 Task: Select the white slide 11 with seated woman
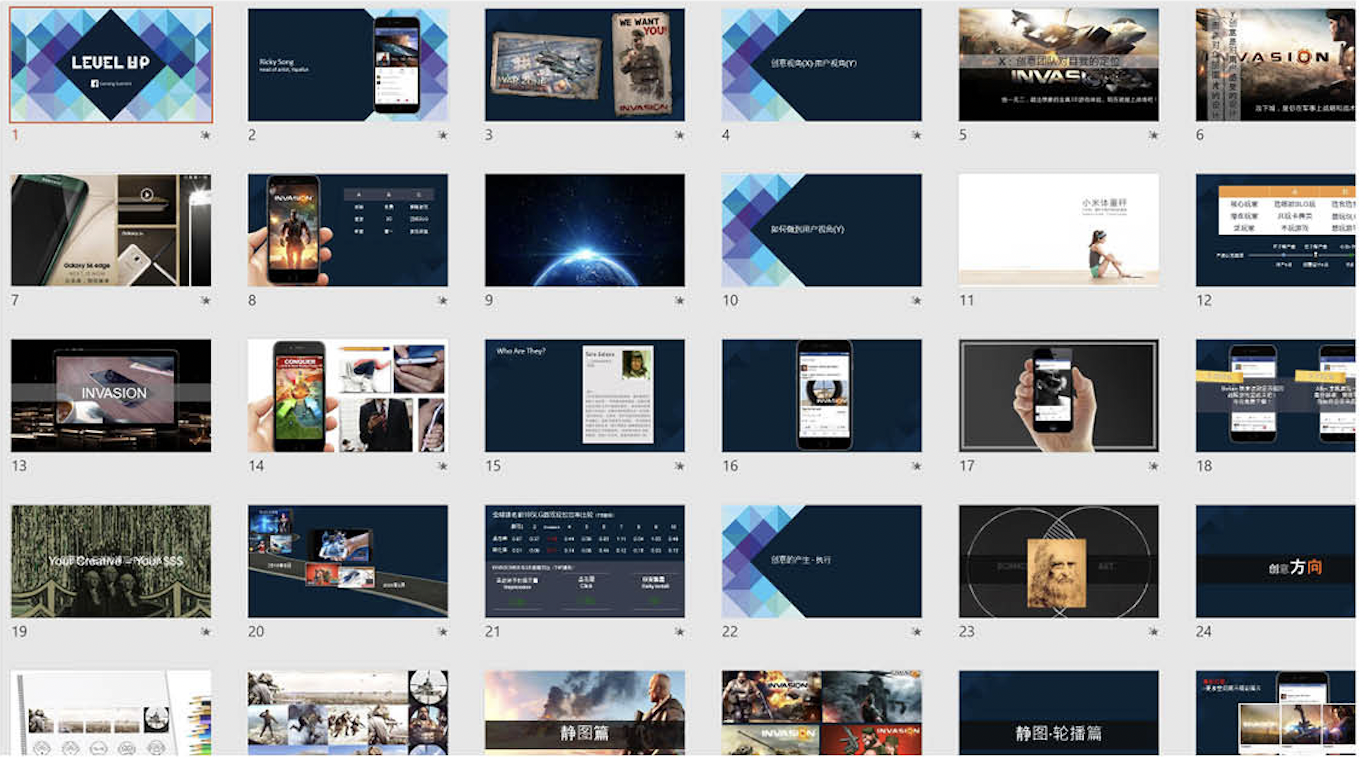1059,230
